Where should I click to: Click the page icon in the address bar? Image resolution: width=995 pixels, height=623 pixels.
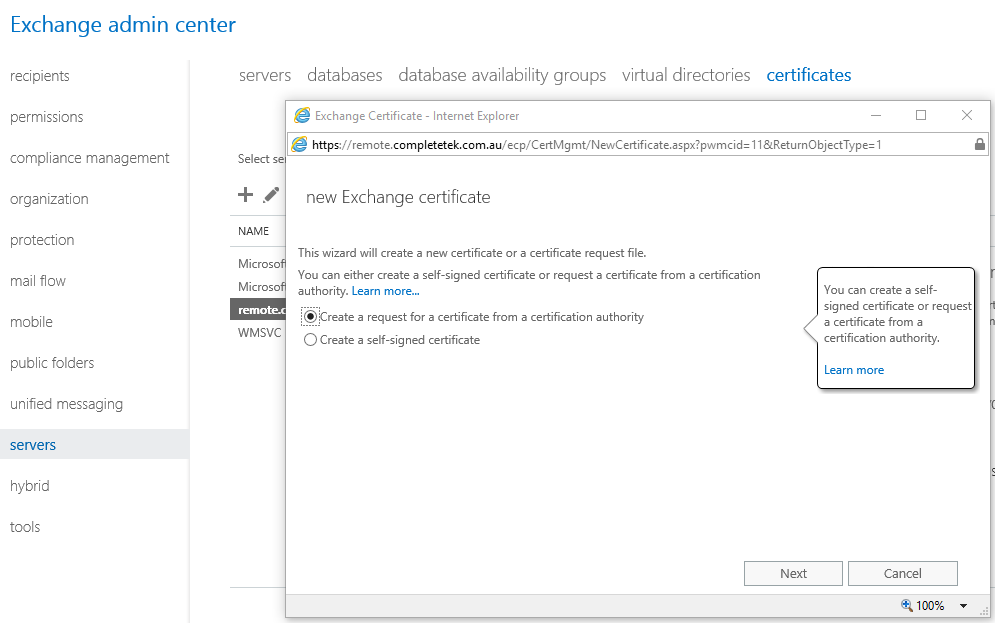[x=299, y=144]
